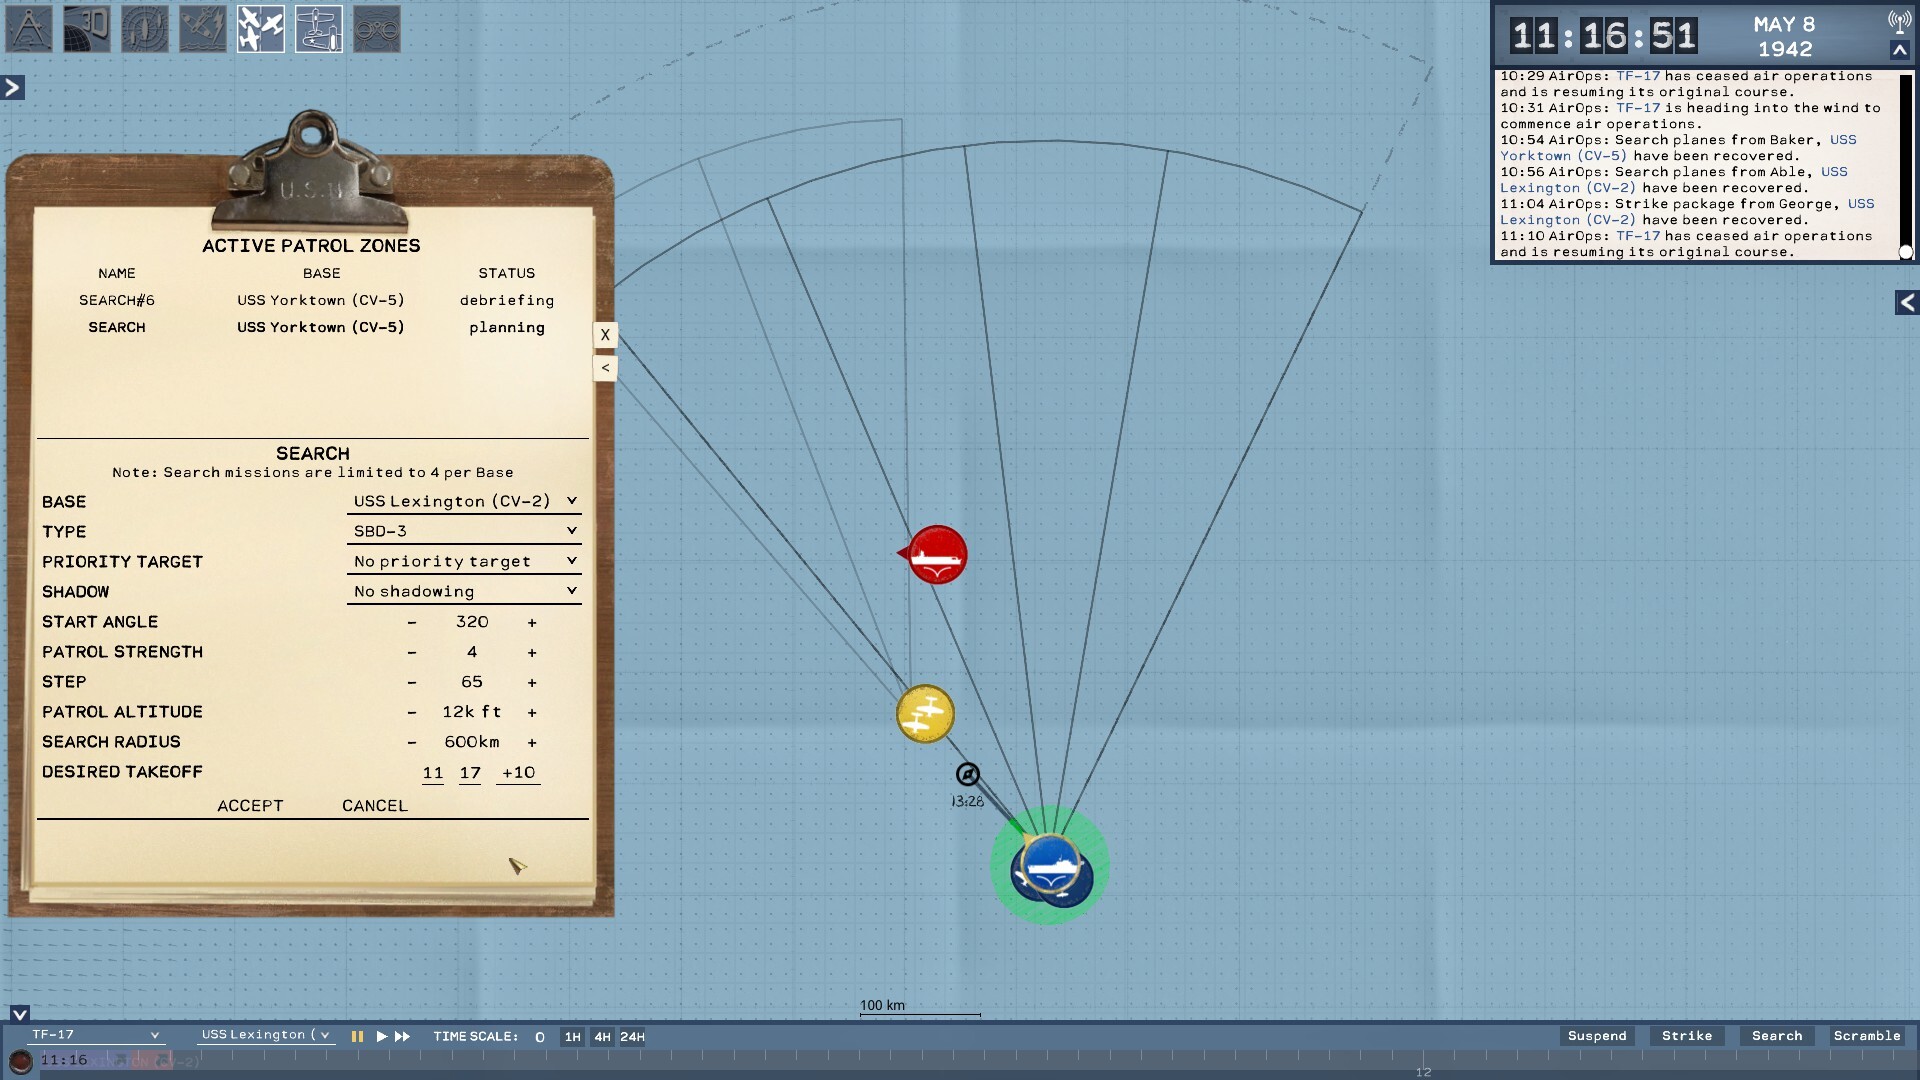Increase PATROL ALTITUDE with plus
The width and height of the screenshot is (1920, 1080).
pos(532,712)
